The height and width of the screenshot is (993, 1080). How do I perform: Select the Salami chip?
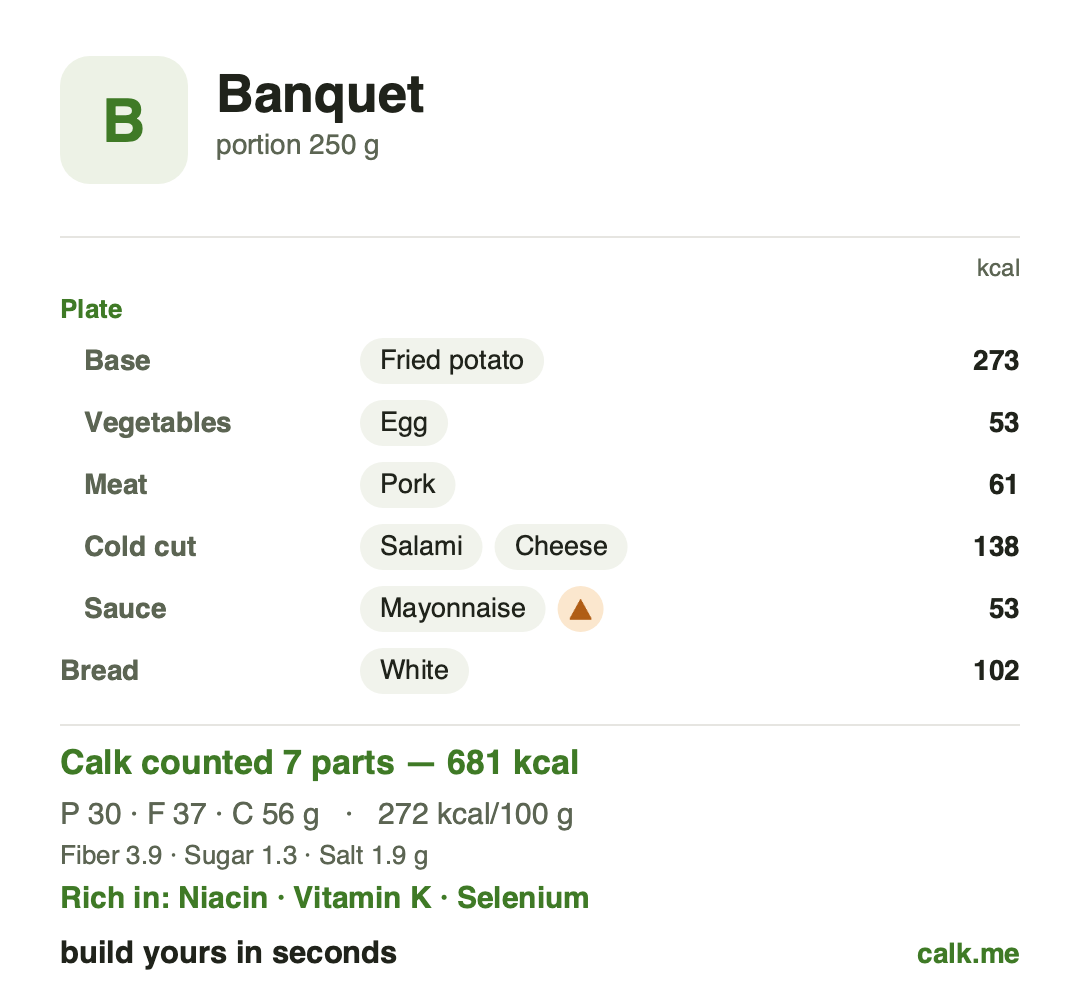(421, 547)
